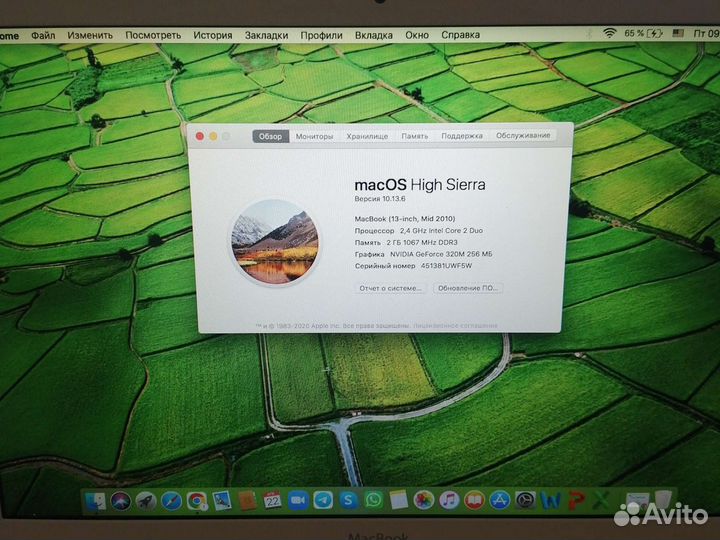Launch Excel from the dock

pos(601,501)
